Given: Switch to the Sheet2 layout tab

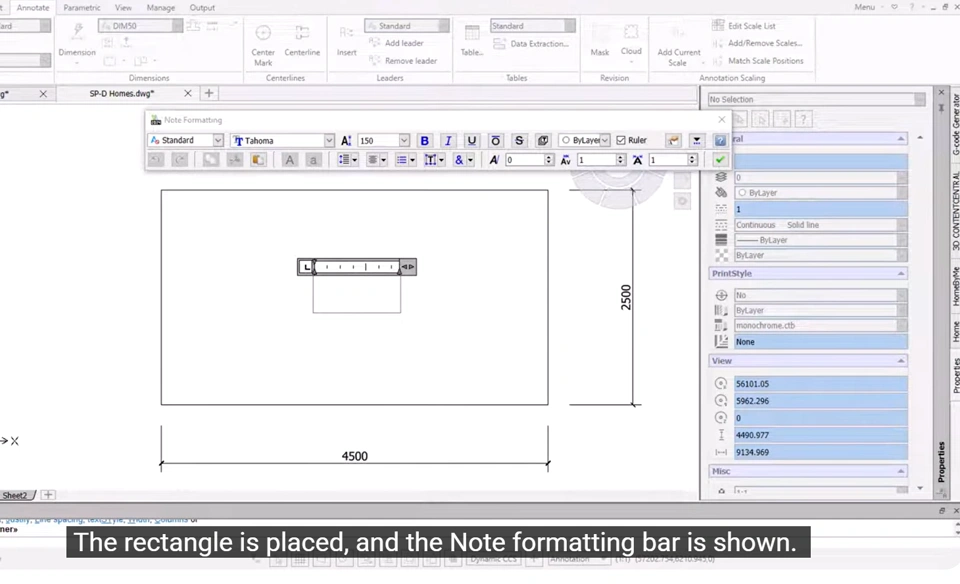Looking at the screenshot, I should point(15,495).
